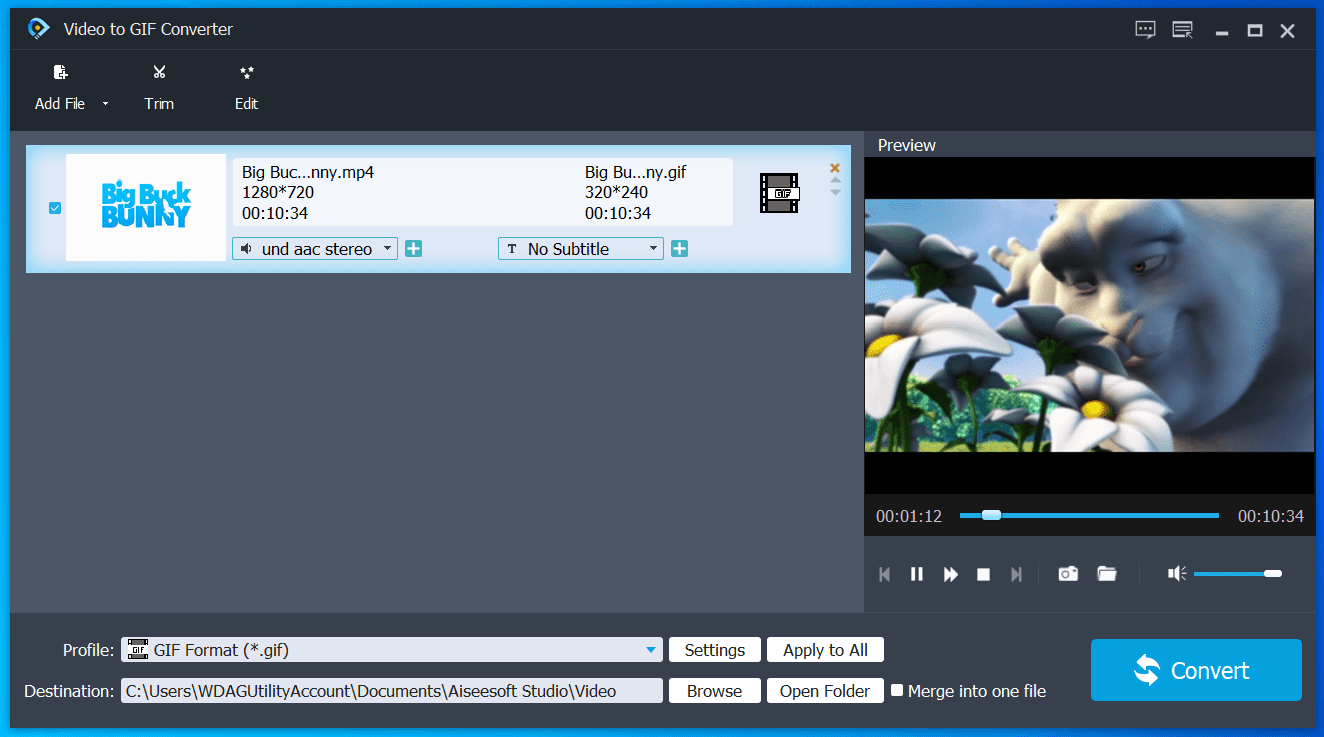Fast forward the preview
This screenshot has width=1324, height=737.
coord(951,574)
